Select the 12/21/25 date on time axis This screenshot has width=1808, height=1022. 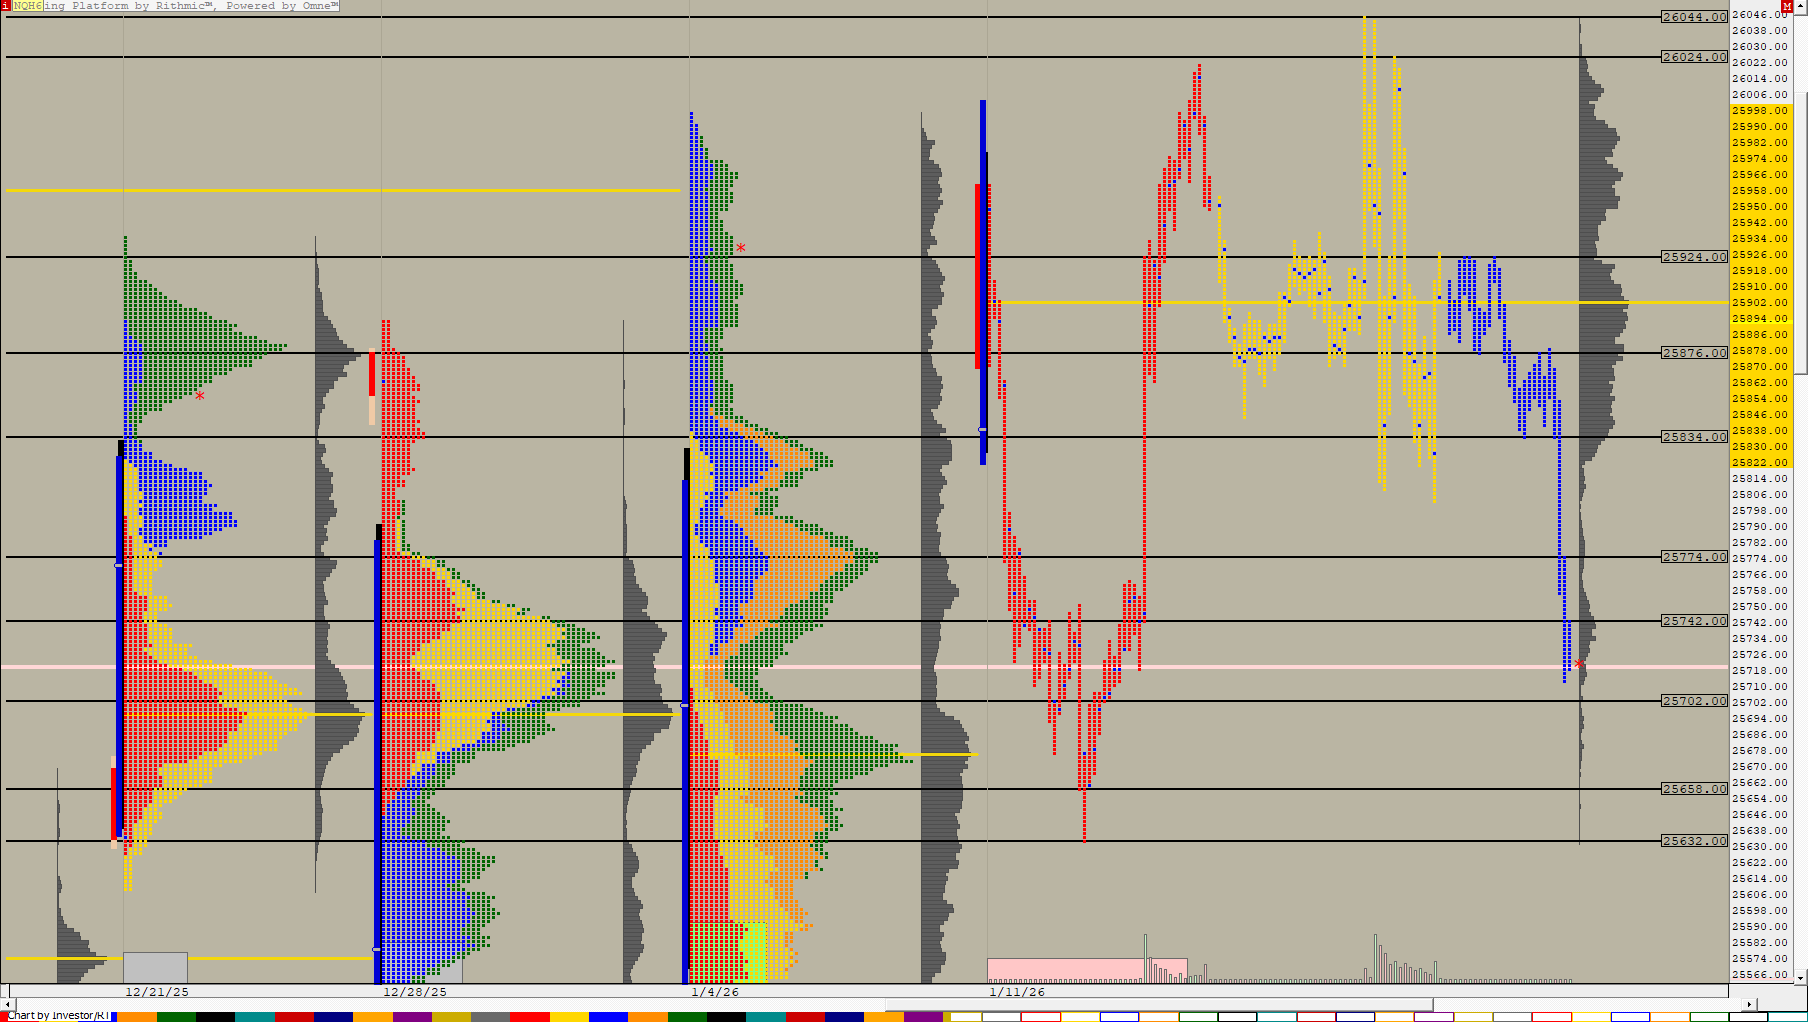pyautogui.click(x=157, y=992)
